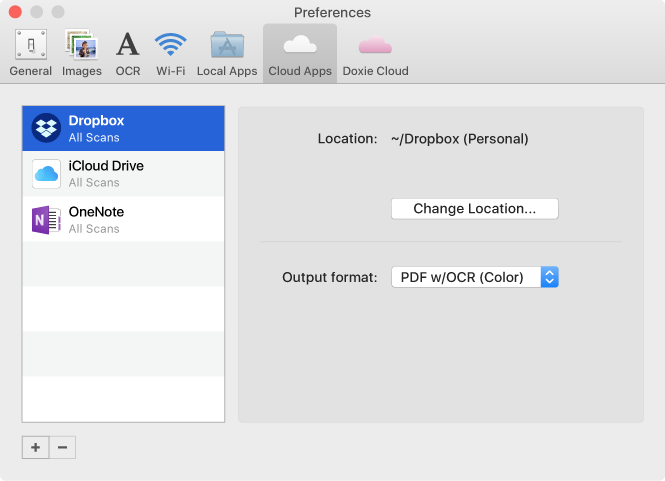Viewport: 665px width, 481px height.
Task: Select the Cloud Apps tab
Action: click(x=300, y=53)
